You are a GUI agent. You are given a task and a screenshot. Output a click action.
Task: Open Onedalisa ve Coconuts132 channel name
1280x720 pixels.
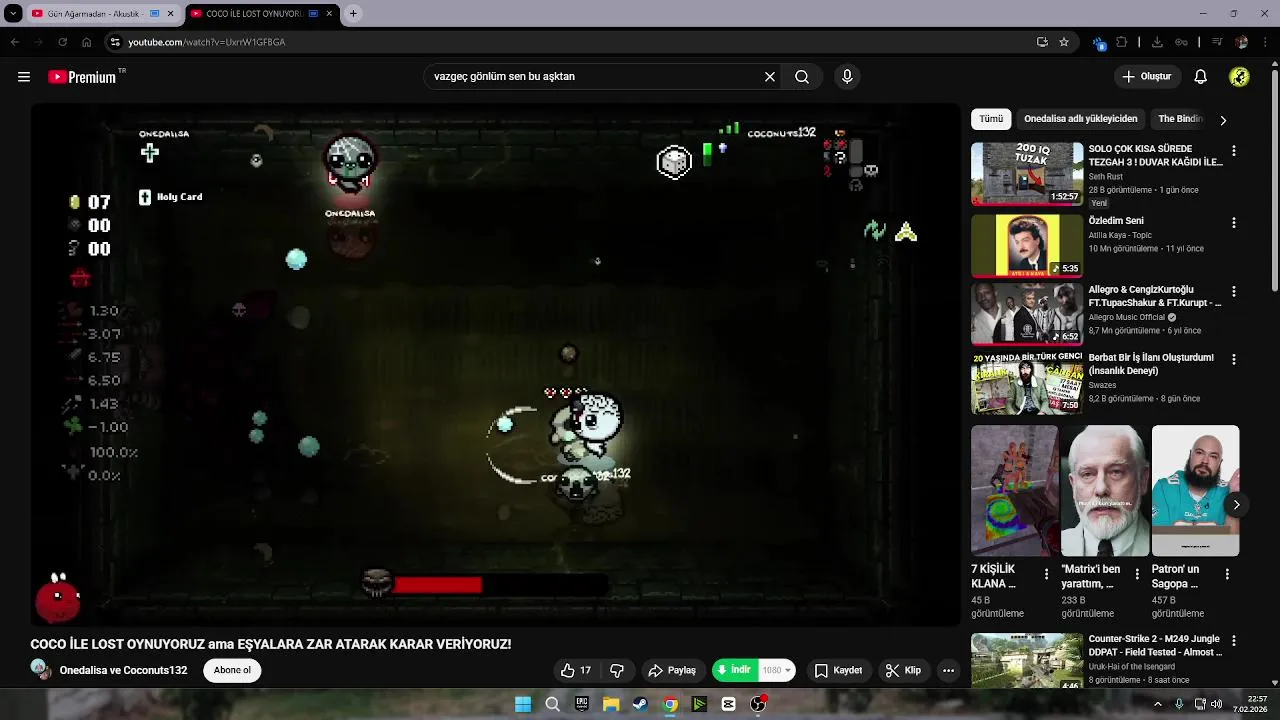pyautogui.click(x=123, y=670)
